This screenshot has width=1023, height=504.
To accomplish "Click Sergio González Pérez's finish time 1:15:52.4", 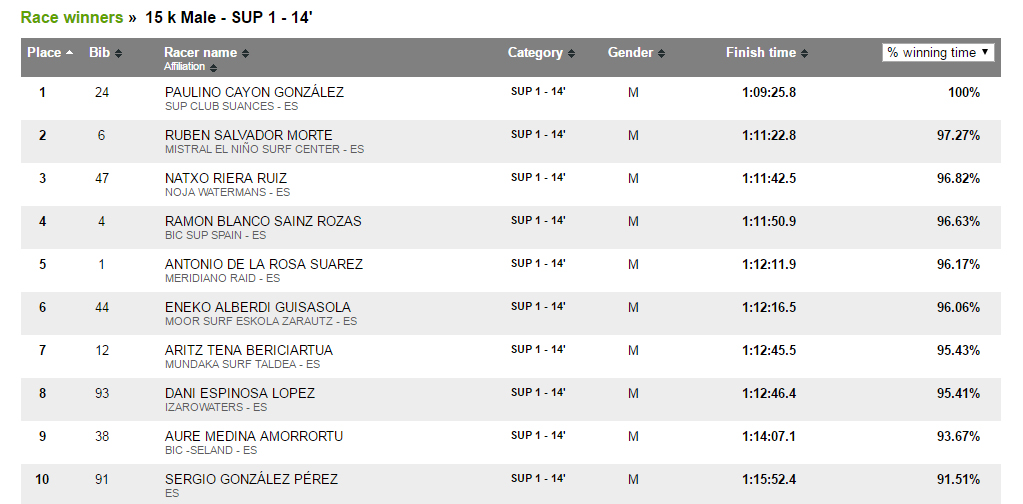I will coord(769,479).
